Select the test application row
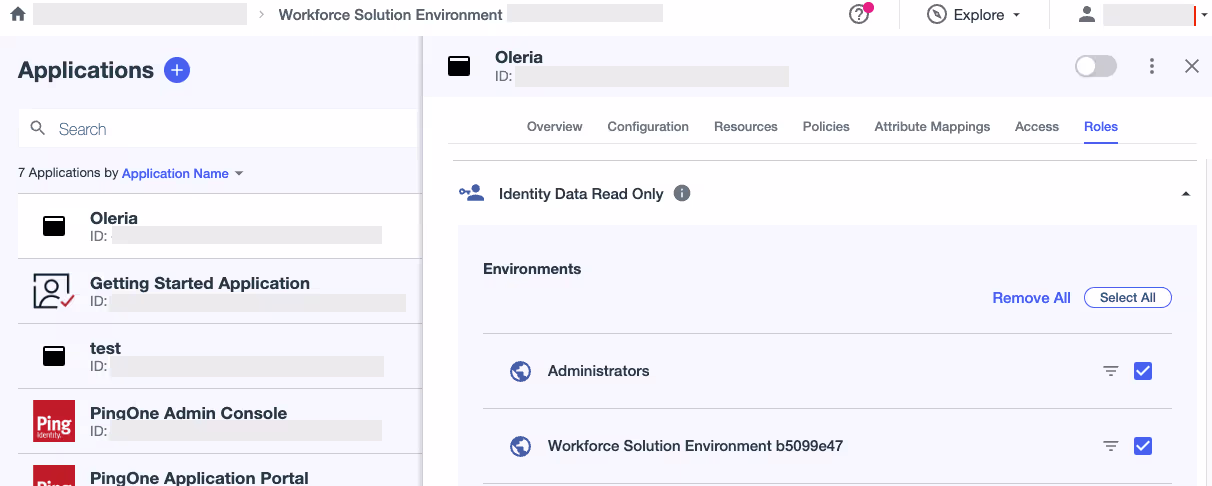1212x486 pixels. coord(218,356)
